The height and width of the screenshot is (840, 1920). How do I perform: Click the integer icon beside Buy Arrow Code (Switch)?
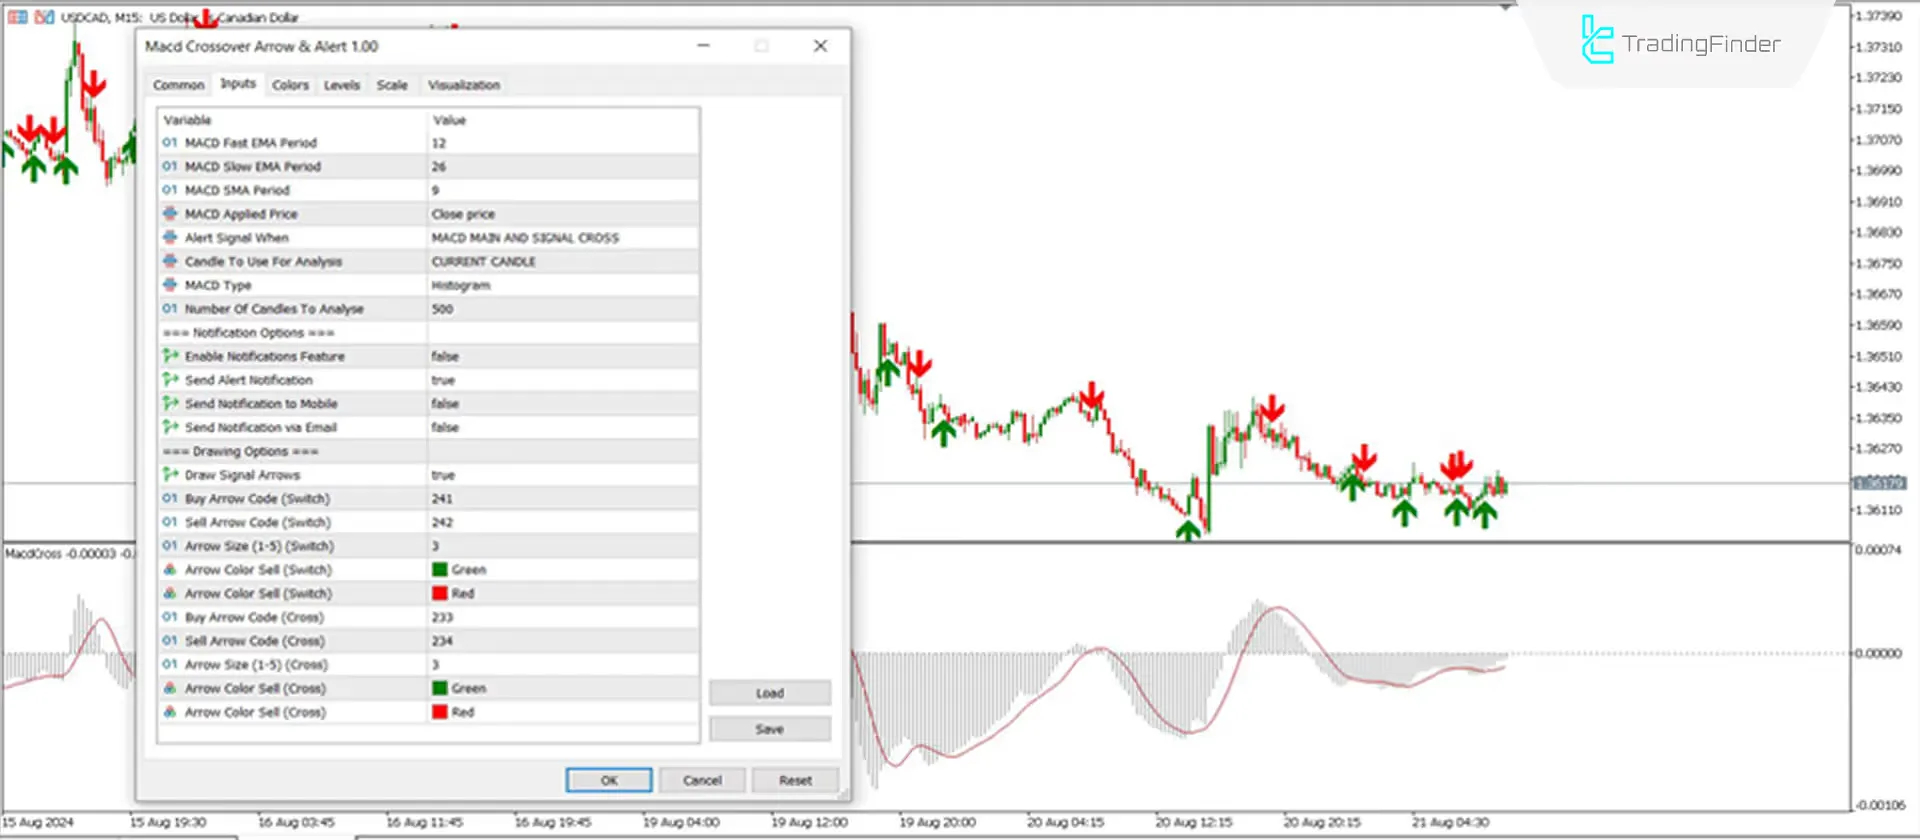(x=170, y=499)
